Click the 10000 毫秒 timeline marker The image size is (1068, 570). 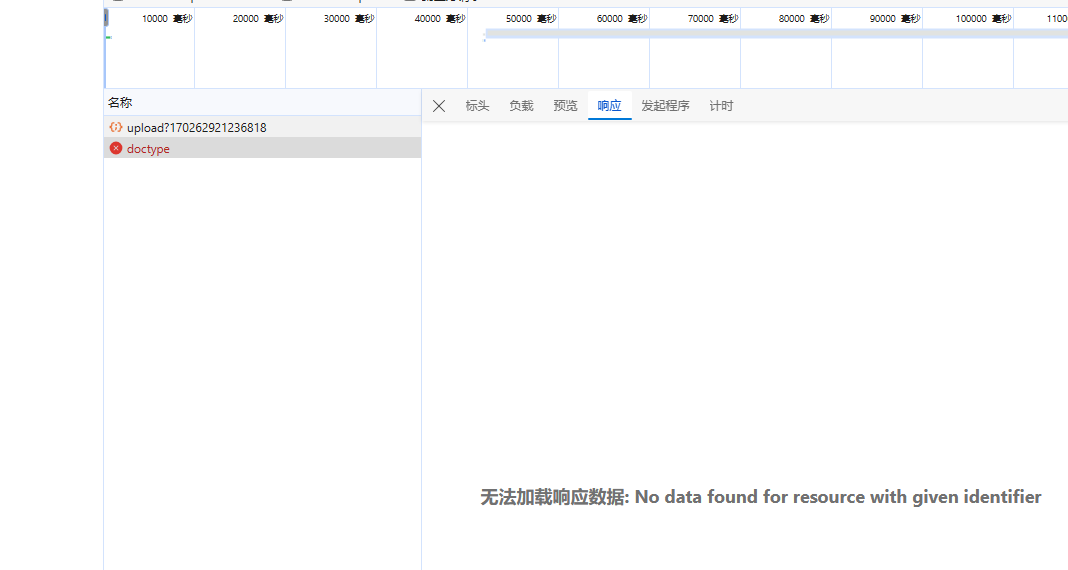click(167, 19)
